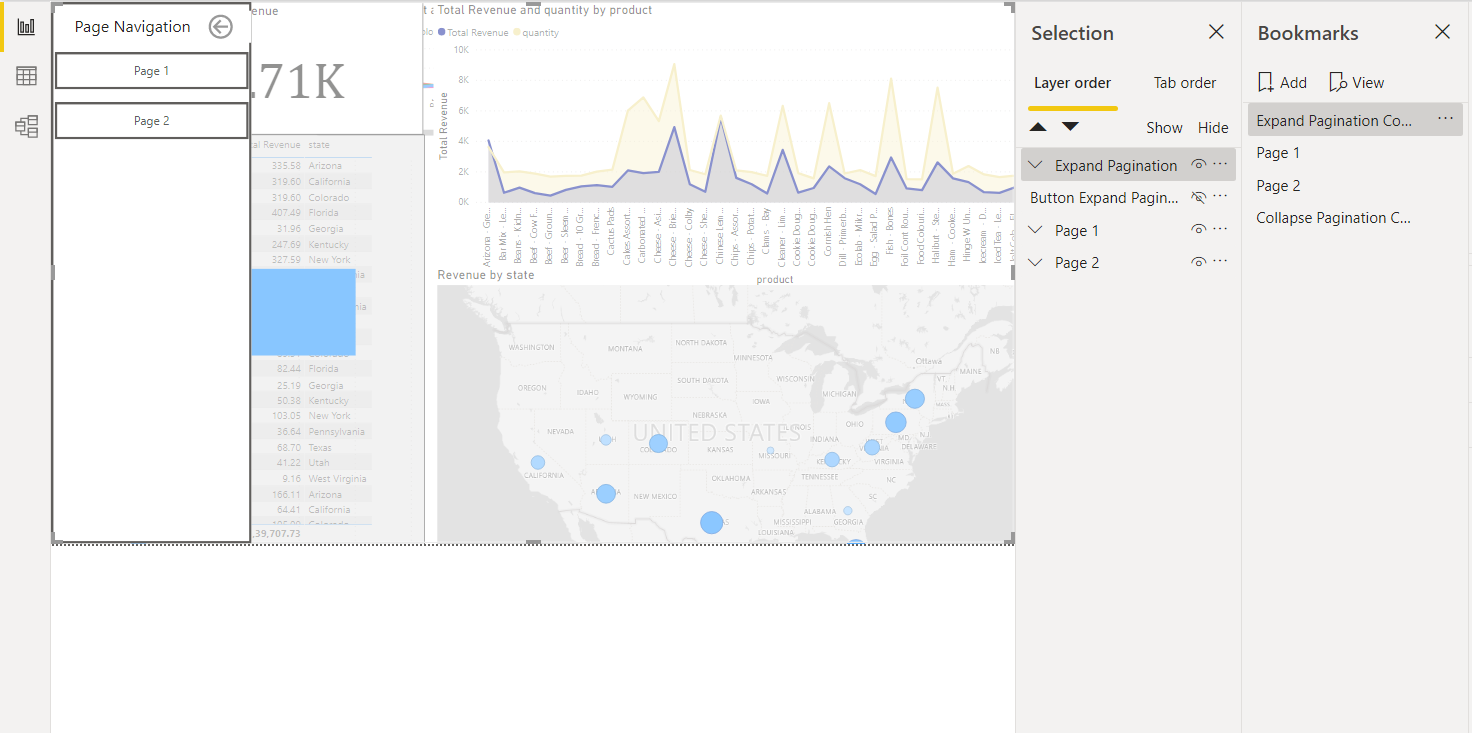This screenshot has width=1472, height=733.
Task: Open more options for Button Expand Pagination layer
Action: [1220, 197]
